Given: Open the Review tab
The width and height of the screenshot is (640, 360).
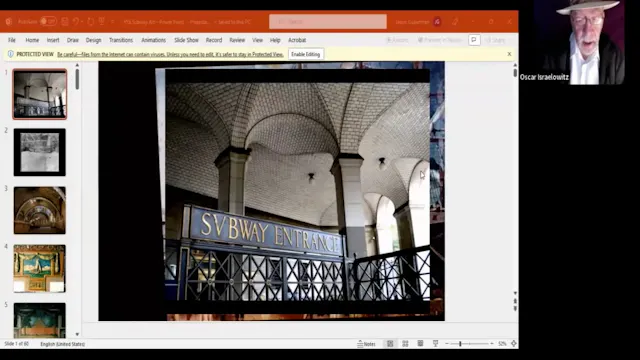Looking at the screenshot, I should (x=237, y=40).
